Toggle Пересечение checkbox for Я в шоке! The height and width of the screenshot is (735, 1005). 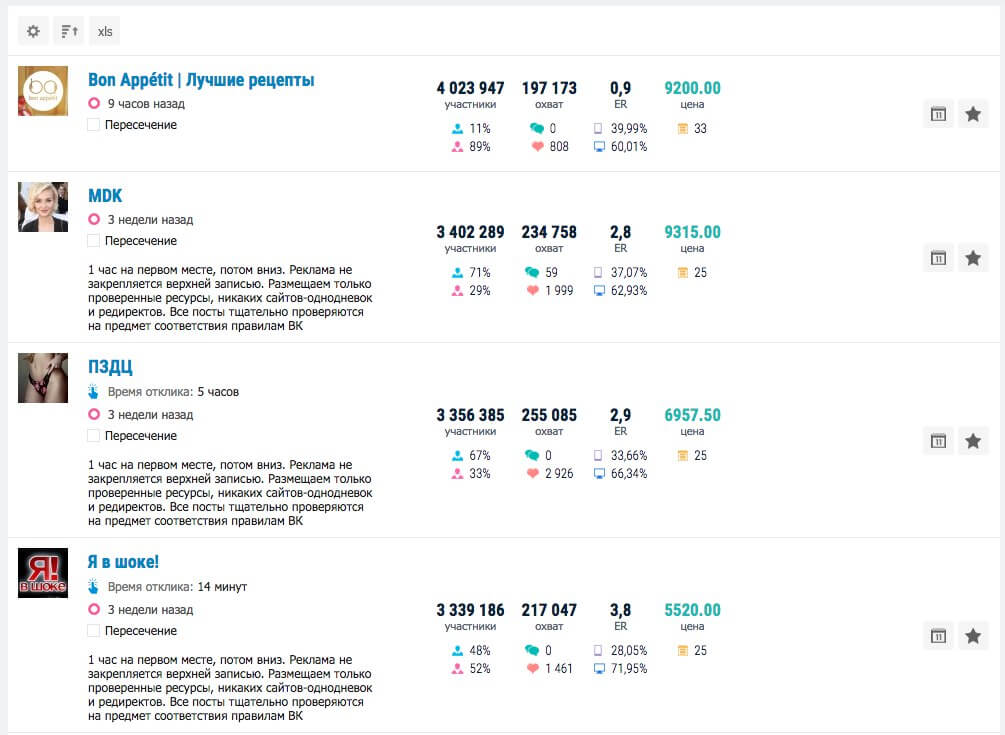point(94,631)
